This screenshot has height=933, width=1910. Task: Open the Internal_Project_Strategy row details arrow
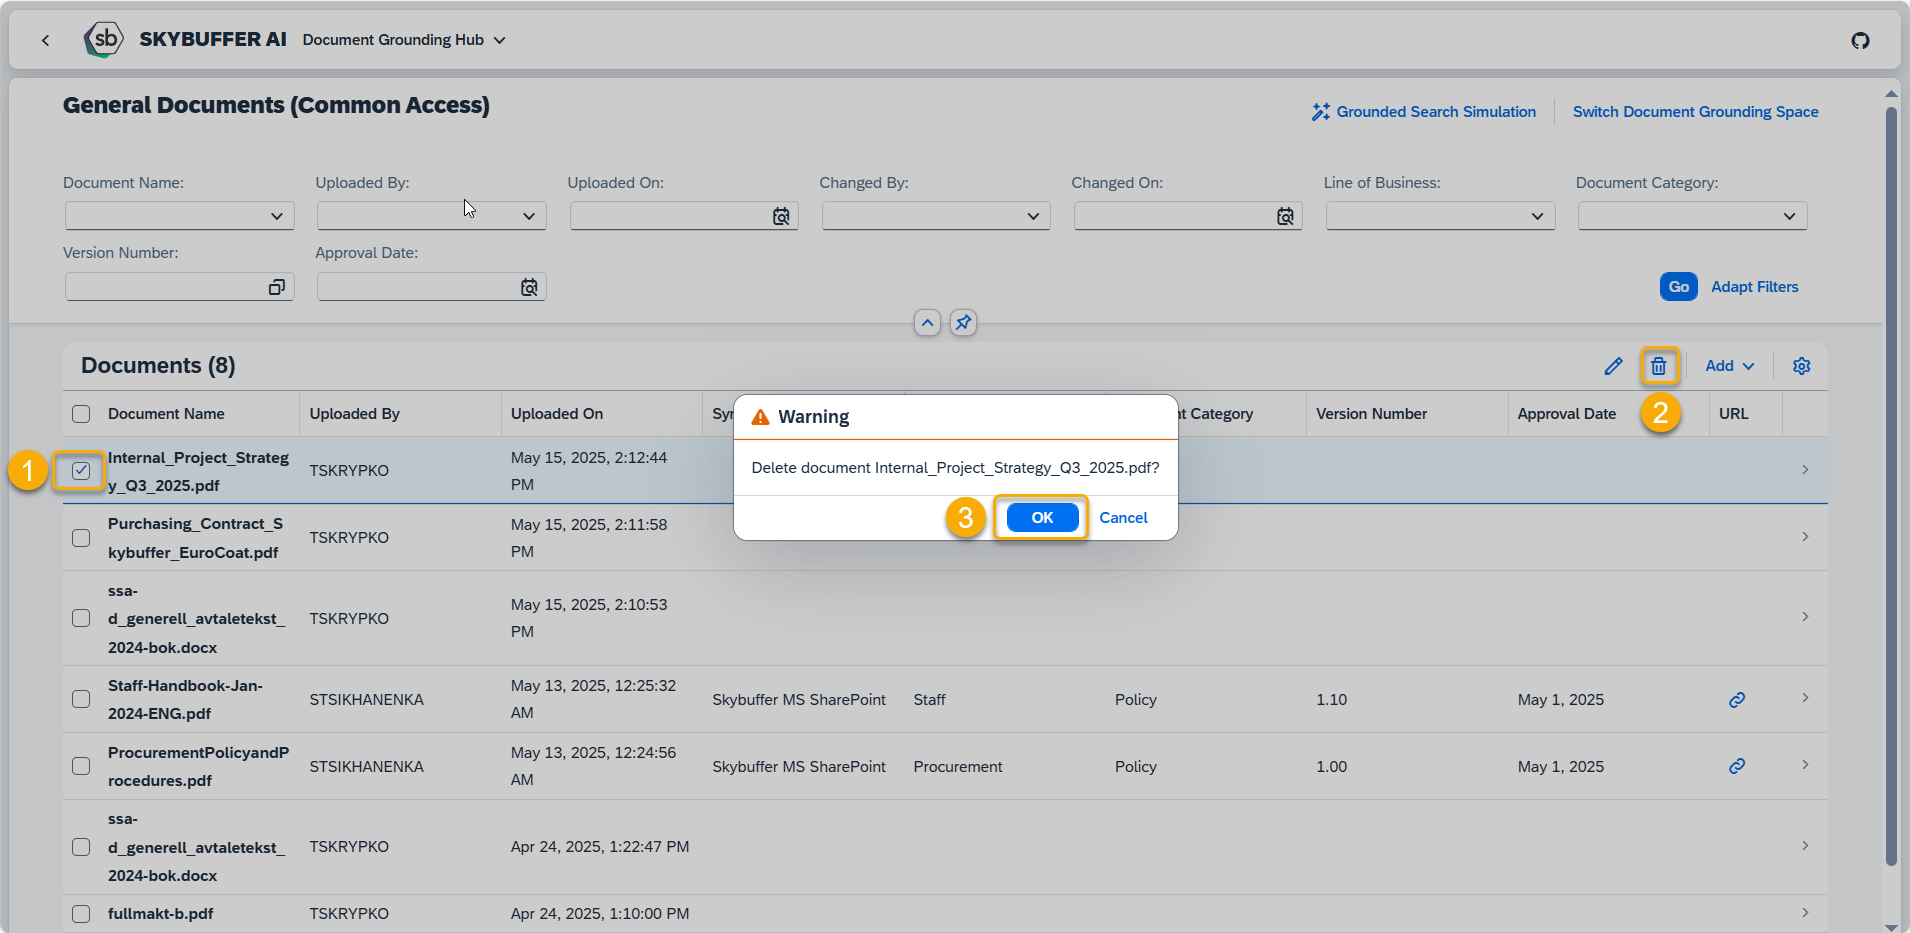pyautogui.click(x=1805, y=470)
